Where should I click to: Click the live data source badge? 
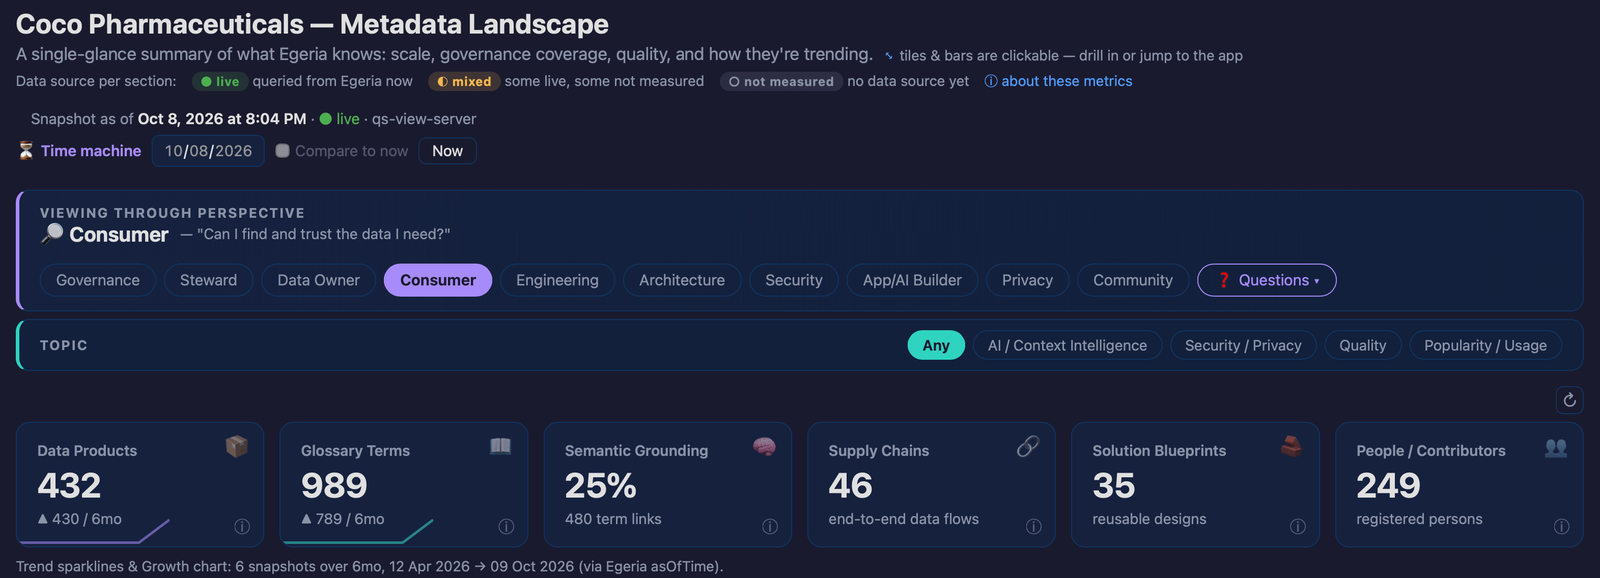point(220,81)
